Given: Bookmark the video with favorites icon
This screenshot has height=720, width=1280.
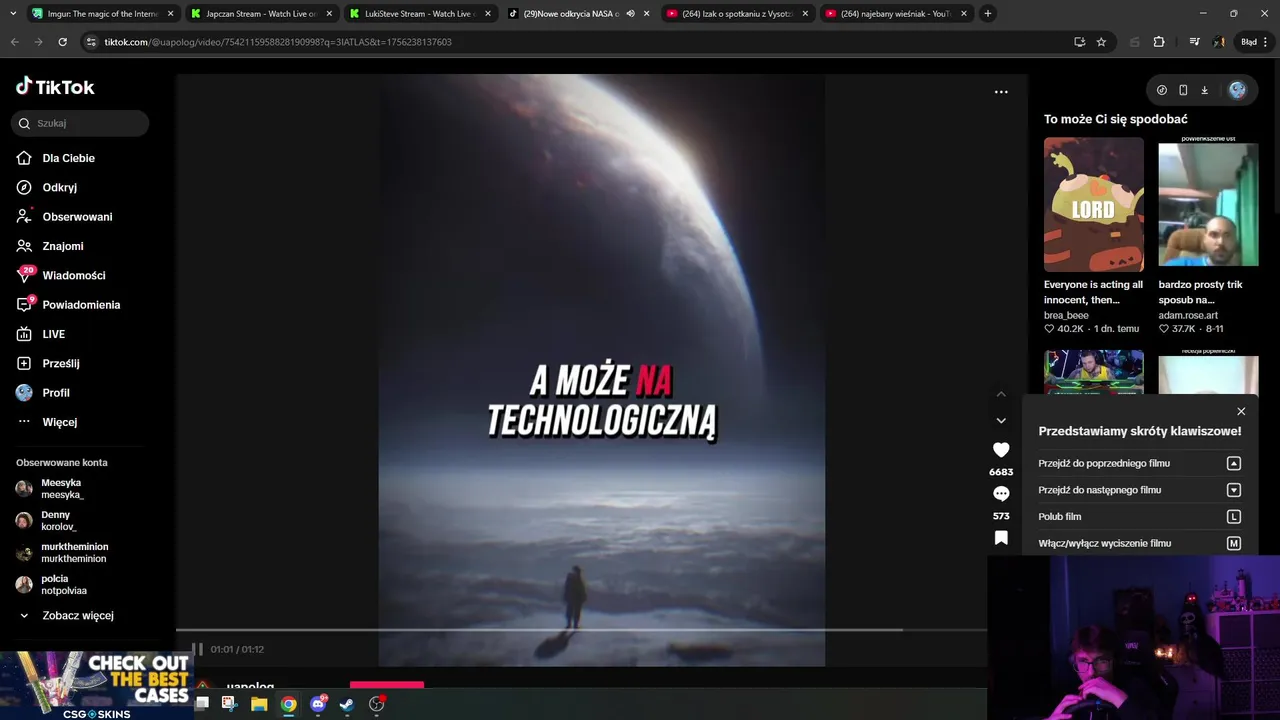Looking at the screenshot, I should click(x=1001, y=538).
